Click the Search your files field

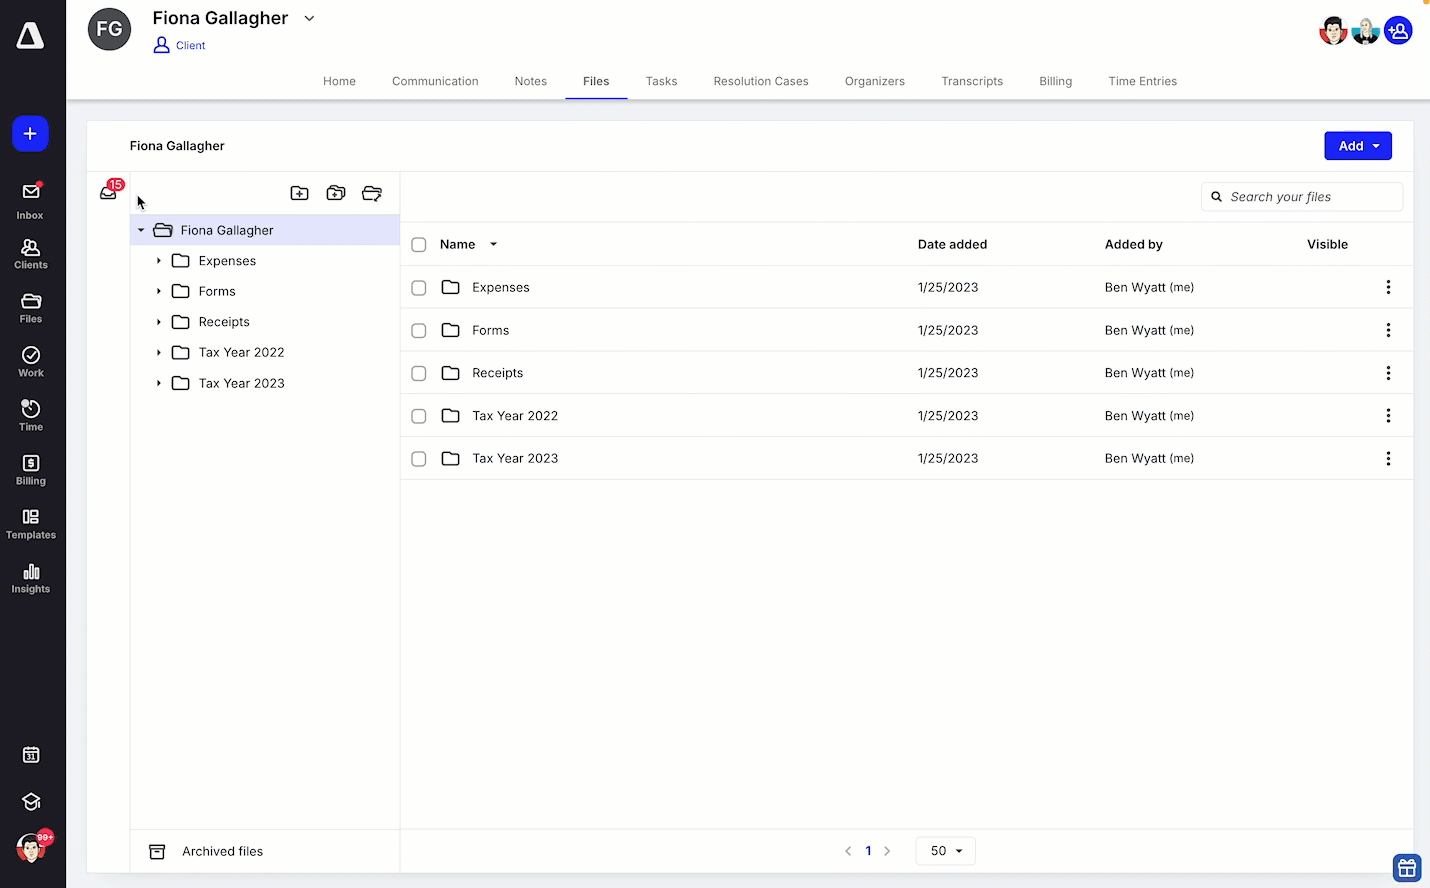1302,197
